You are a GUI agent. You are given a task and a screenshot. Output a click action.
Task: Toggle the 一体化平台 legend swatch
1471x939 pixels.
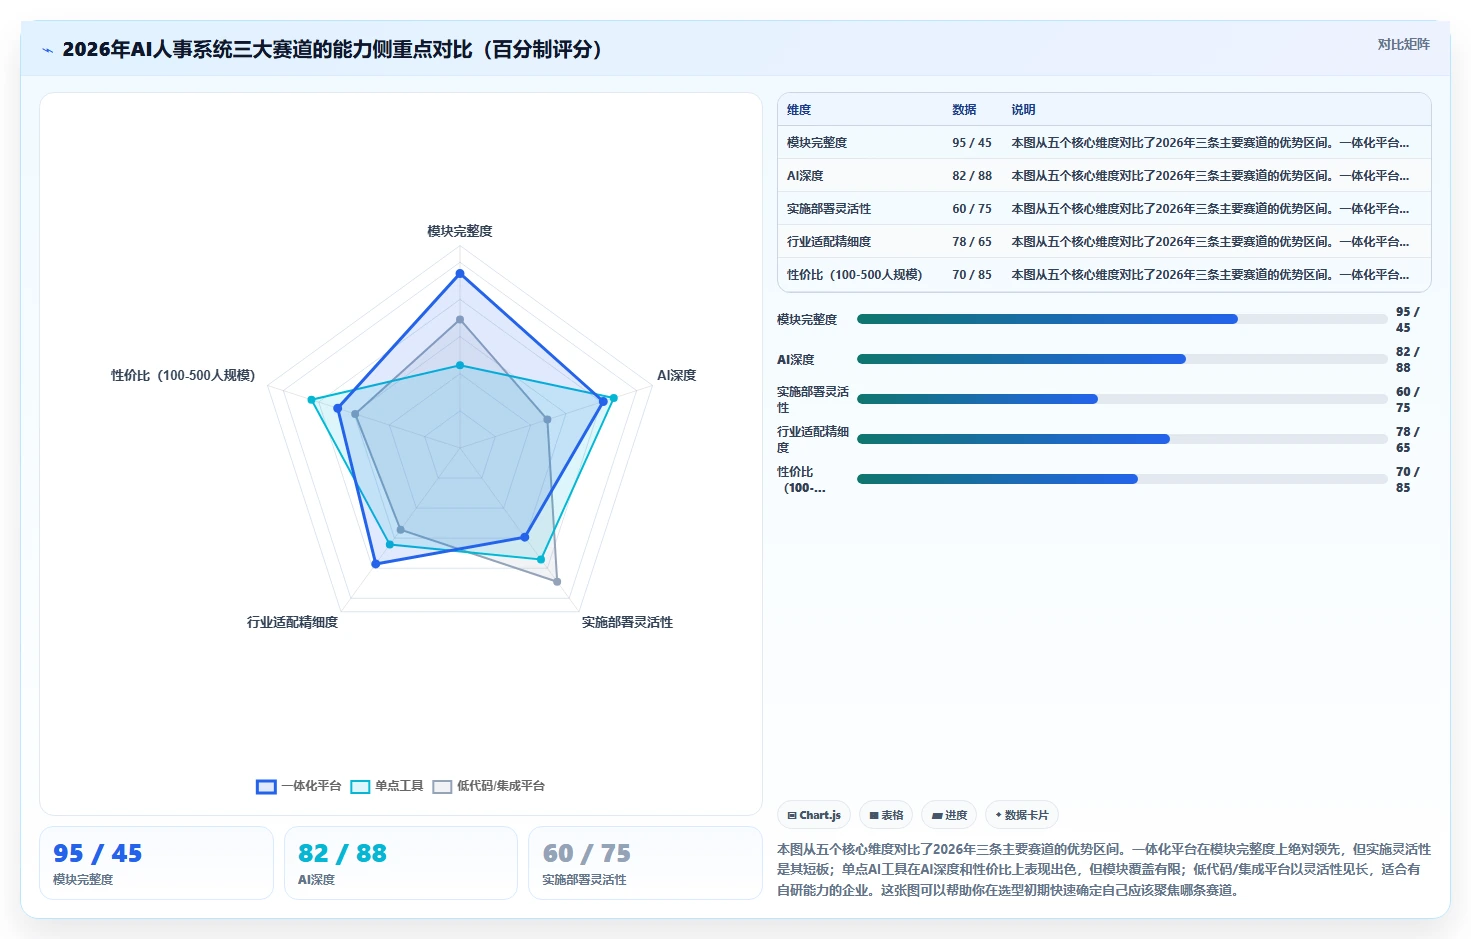266,787
